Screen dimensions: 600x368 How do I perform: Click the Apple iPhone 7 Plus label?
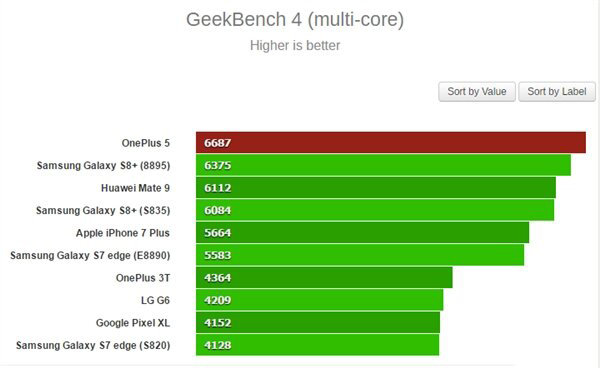coord(122,233)
